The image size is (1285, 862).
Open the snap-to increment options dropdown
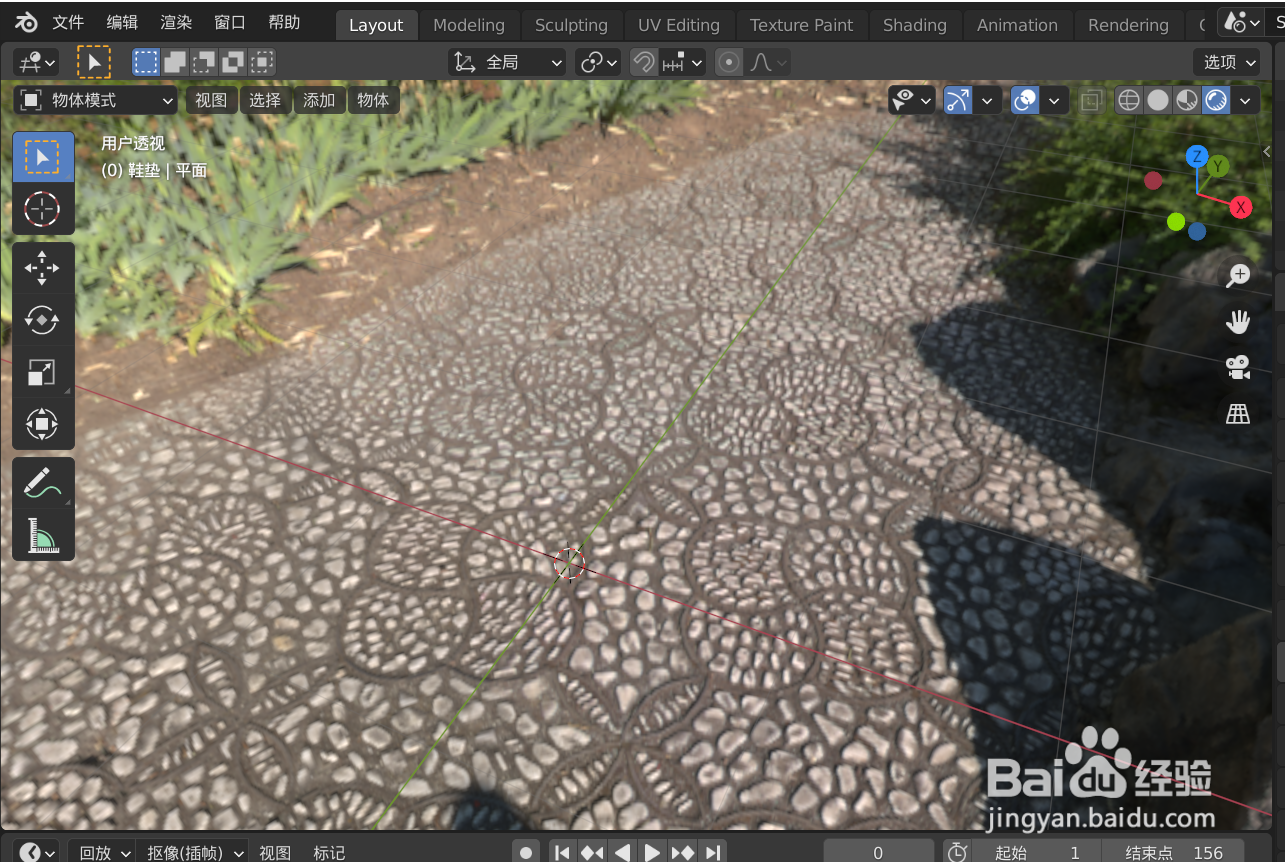(x=683, y=63)
